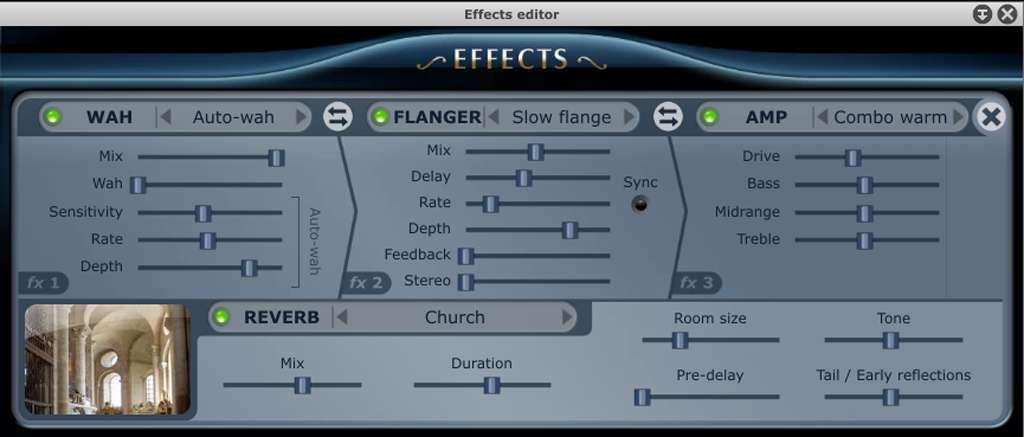Remove the AMP effect with X icon

[991, 117]
